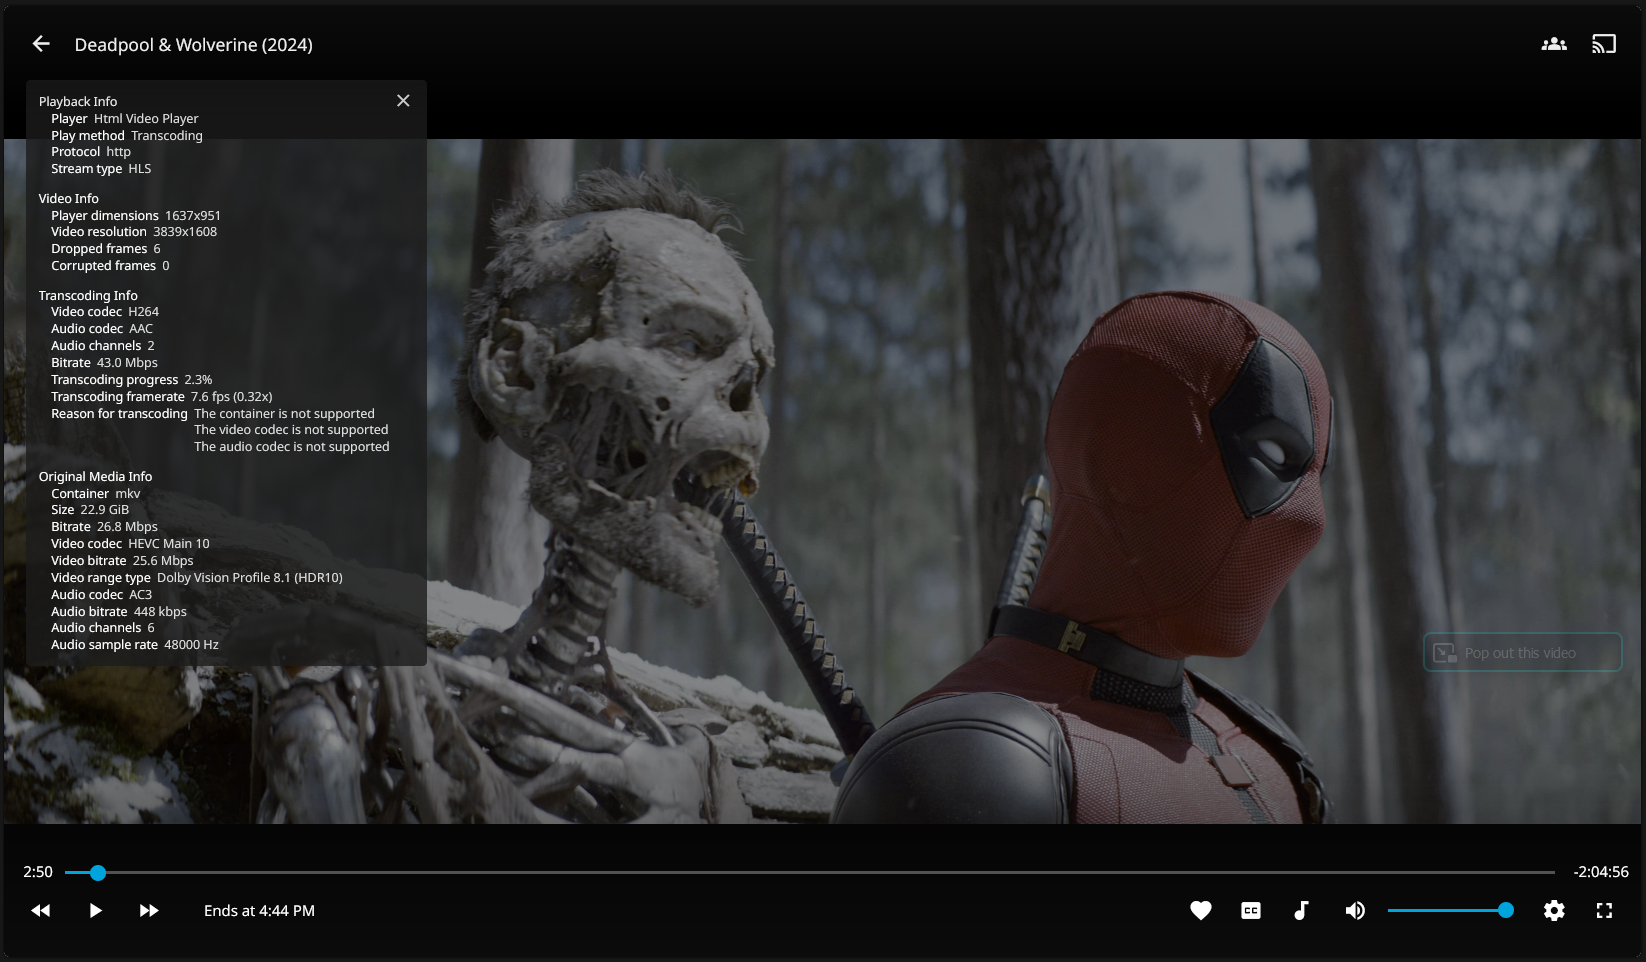Screen dimensions: 1646x962
Task: Open the SyncPlay group menu
Action: (x=1553, y=44)
